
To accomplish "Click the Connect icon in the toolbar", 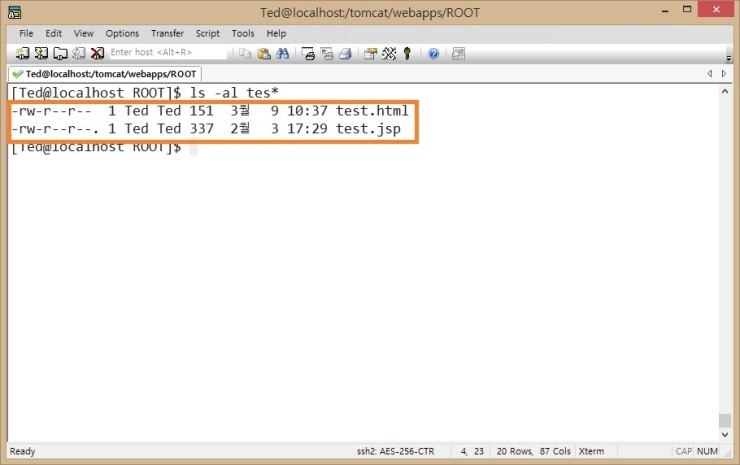I will [x=24, y=53].
